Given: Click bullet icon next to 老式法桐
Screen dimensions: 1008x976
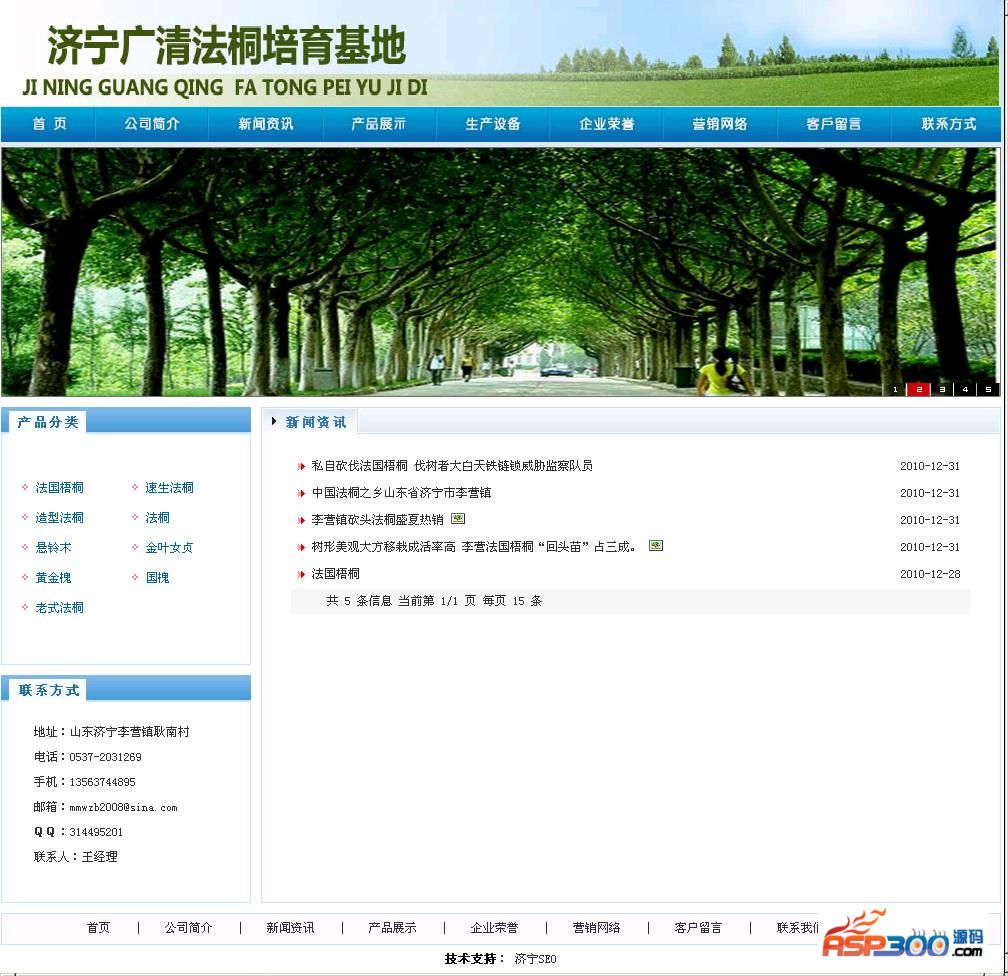Looking at the screenshot, I should point(25,607).
